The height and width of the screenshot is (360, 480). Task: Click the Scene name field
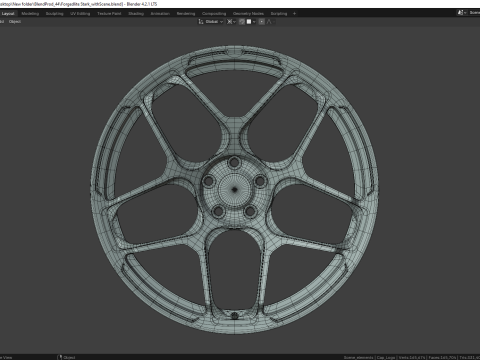474,13
